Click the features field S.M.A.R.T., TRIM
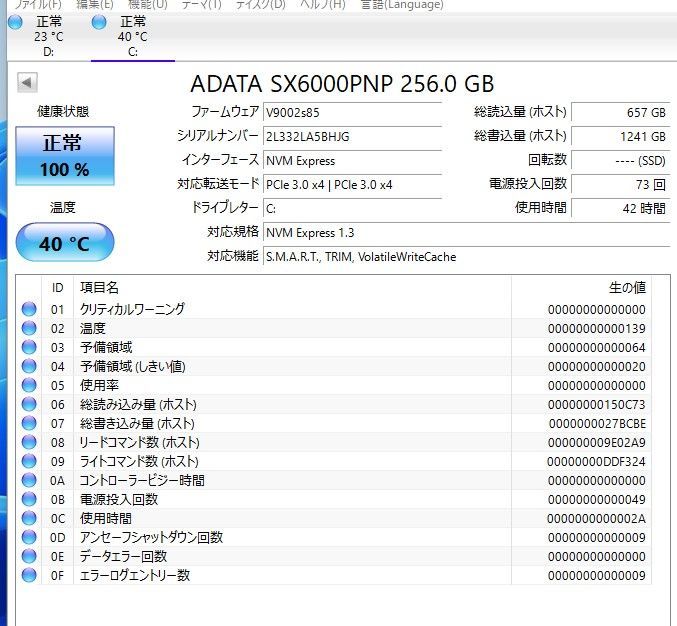The width and height of the screenshot is (677, 626). [466, 257]
